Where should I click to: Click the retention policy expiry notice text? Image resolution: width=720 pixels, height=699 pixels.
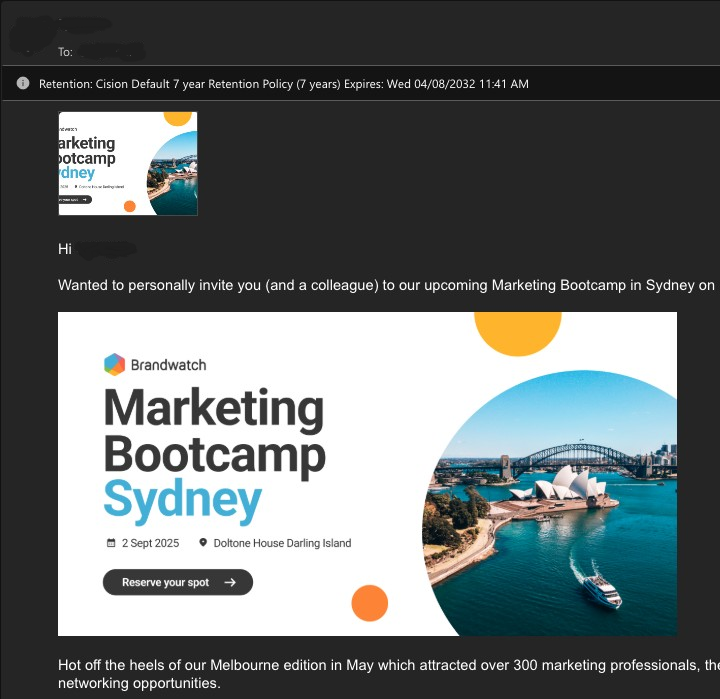[284, 84]
